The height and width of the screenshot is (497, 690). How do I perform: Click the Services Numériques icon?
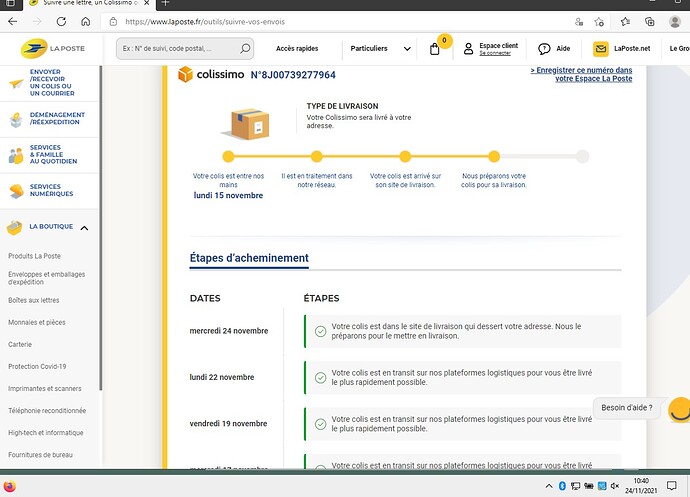[x=16, y=191]
